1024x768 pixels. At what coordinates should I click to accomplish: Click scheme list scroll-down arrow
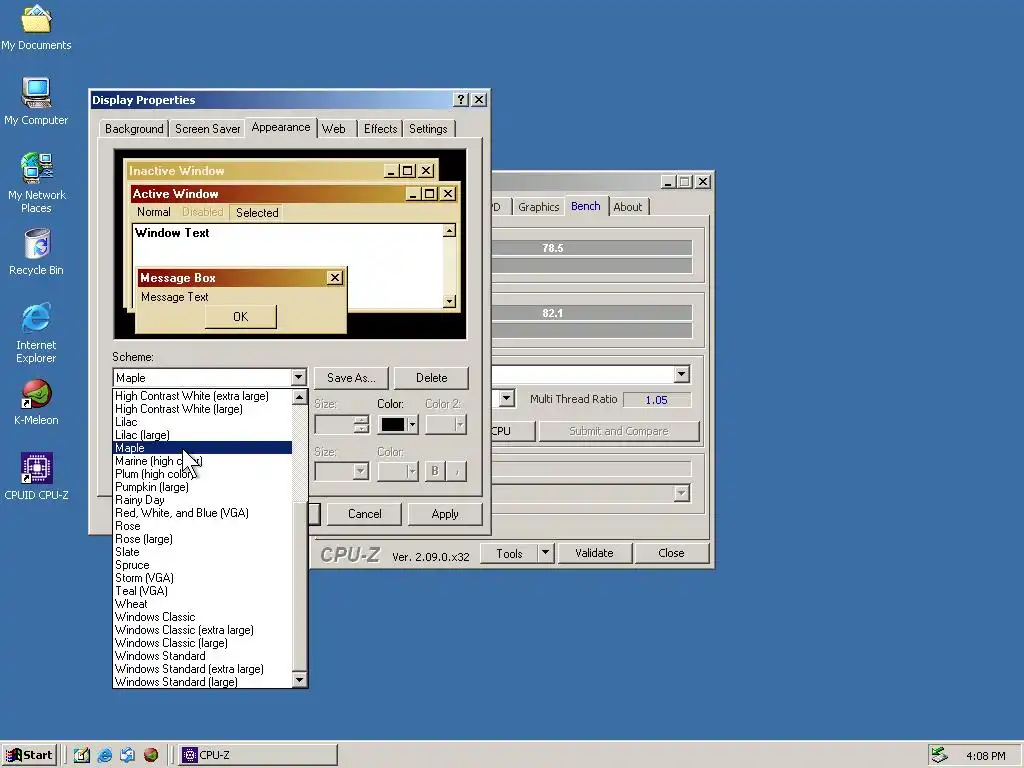[x=300, y=680]
